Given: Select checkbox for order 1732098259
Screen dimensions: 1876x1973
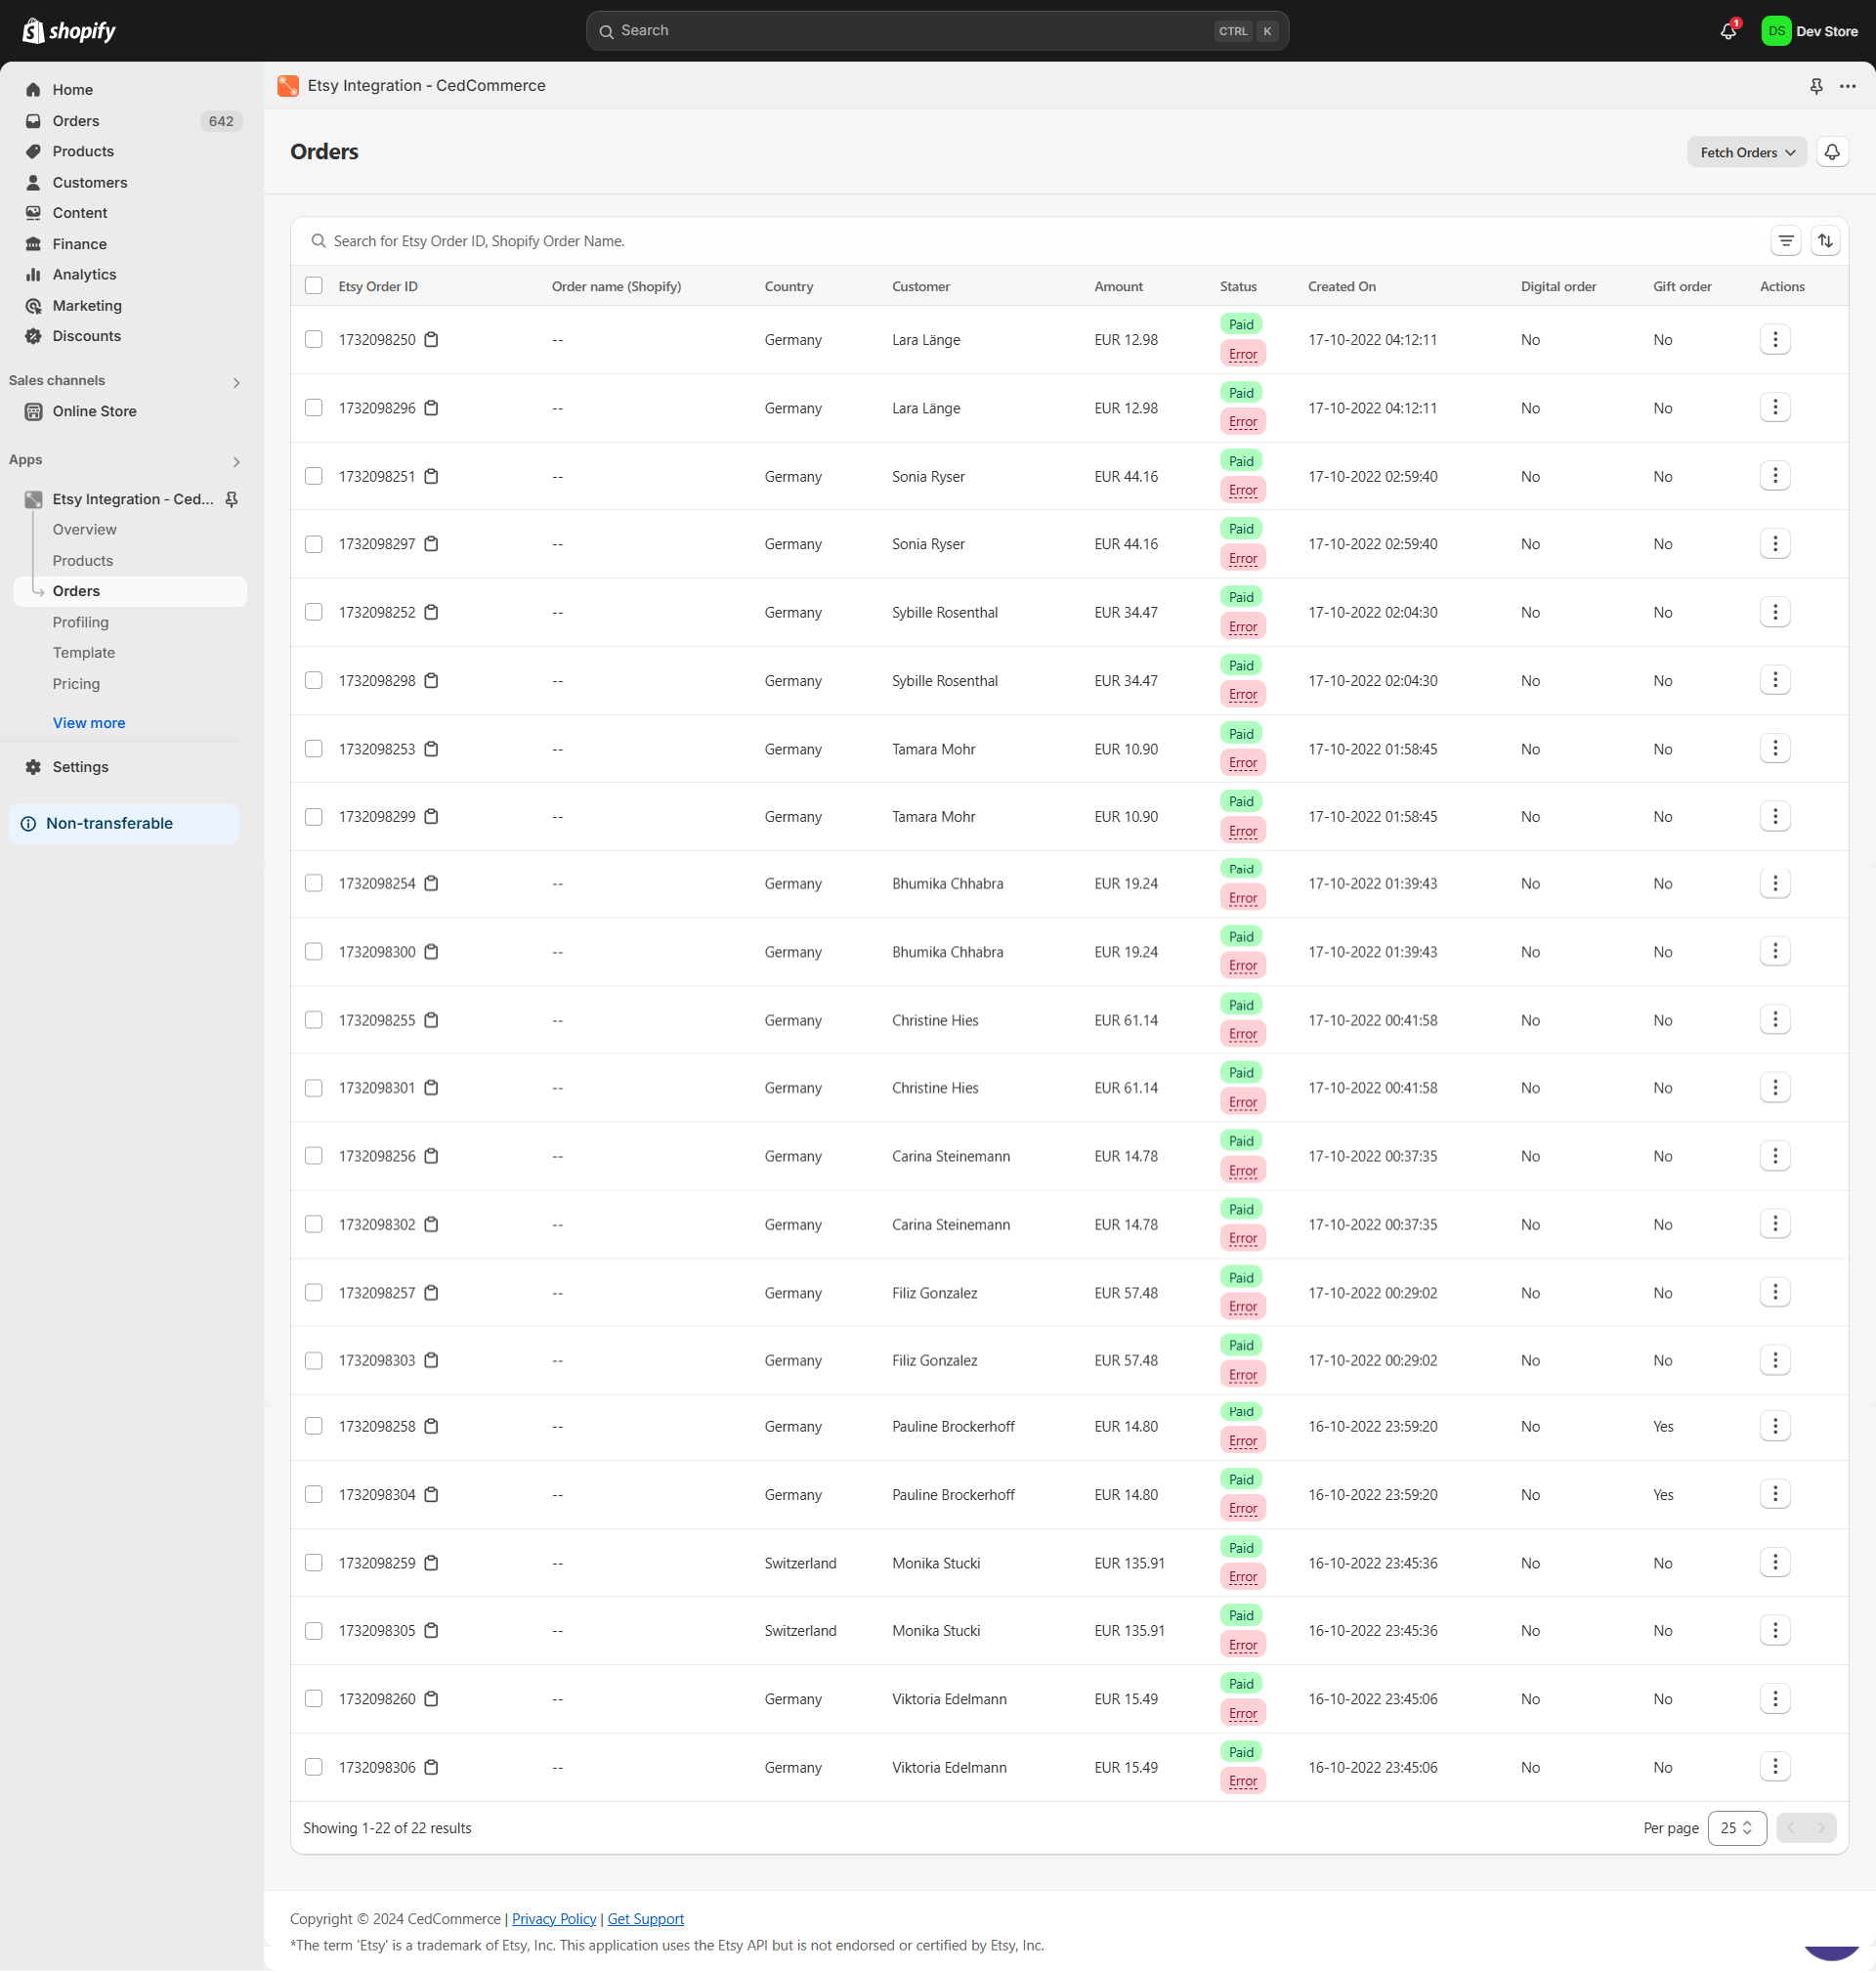Looking at the screenshot, I should 314,1563.
